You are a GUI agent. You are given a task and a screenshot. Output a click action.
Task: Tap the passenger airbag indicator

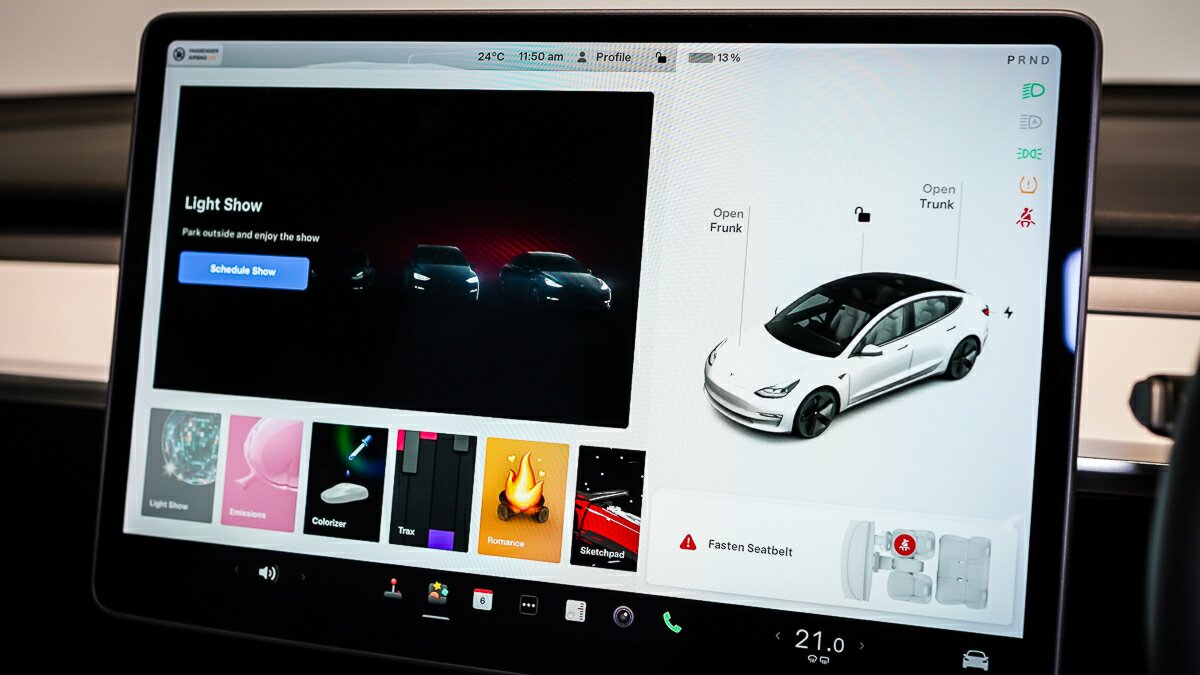196,53
